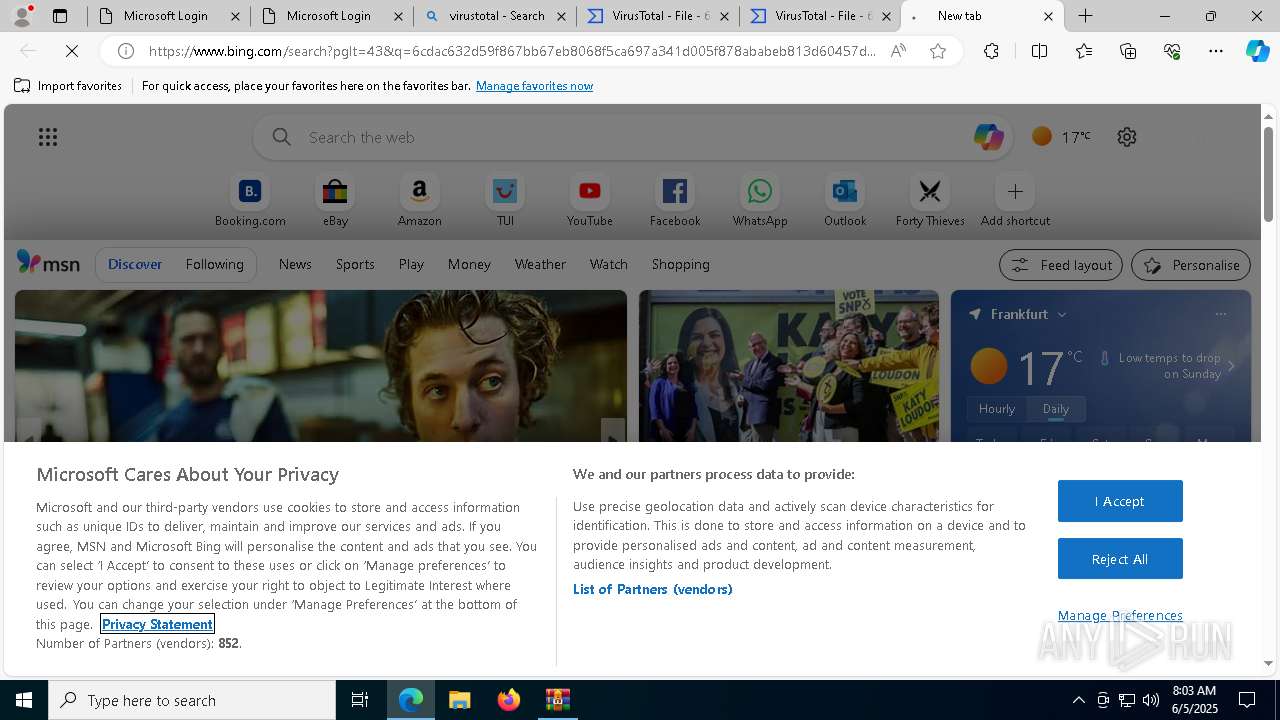Viewport: 1280px width, 720px height.
Task: Open the Collections toolbar button
Action: 1128,51
